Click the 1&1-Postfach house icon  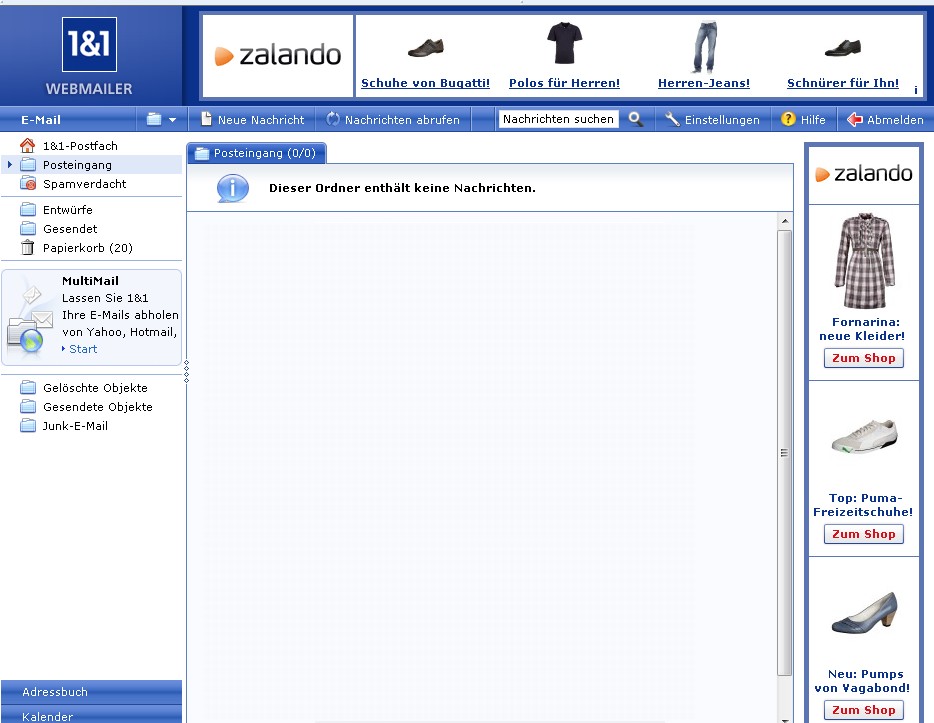click(27, 145)
